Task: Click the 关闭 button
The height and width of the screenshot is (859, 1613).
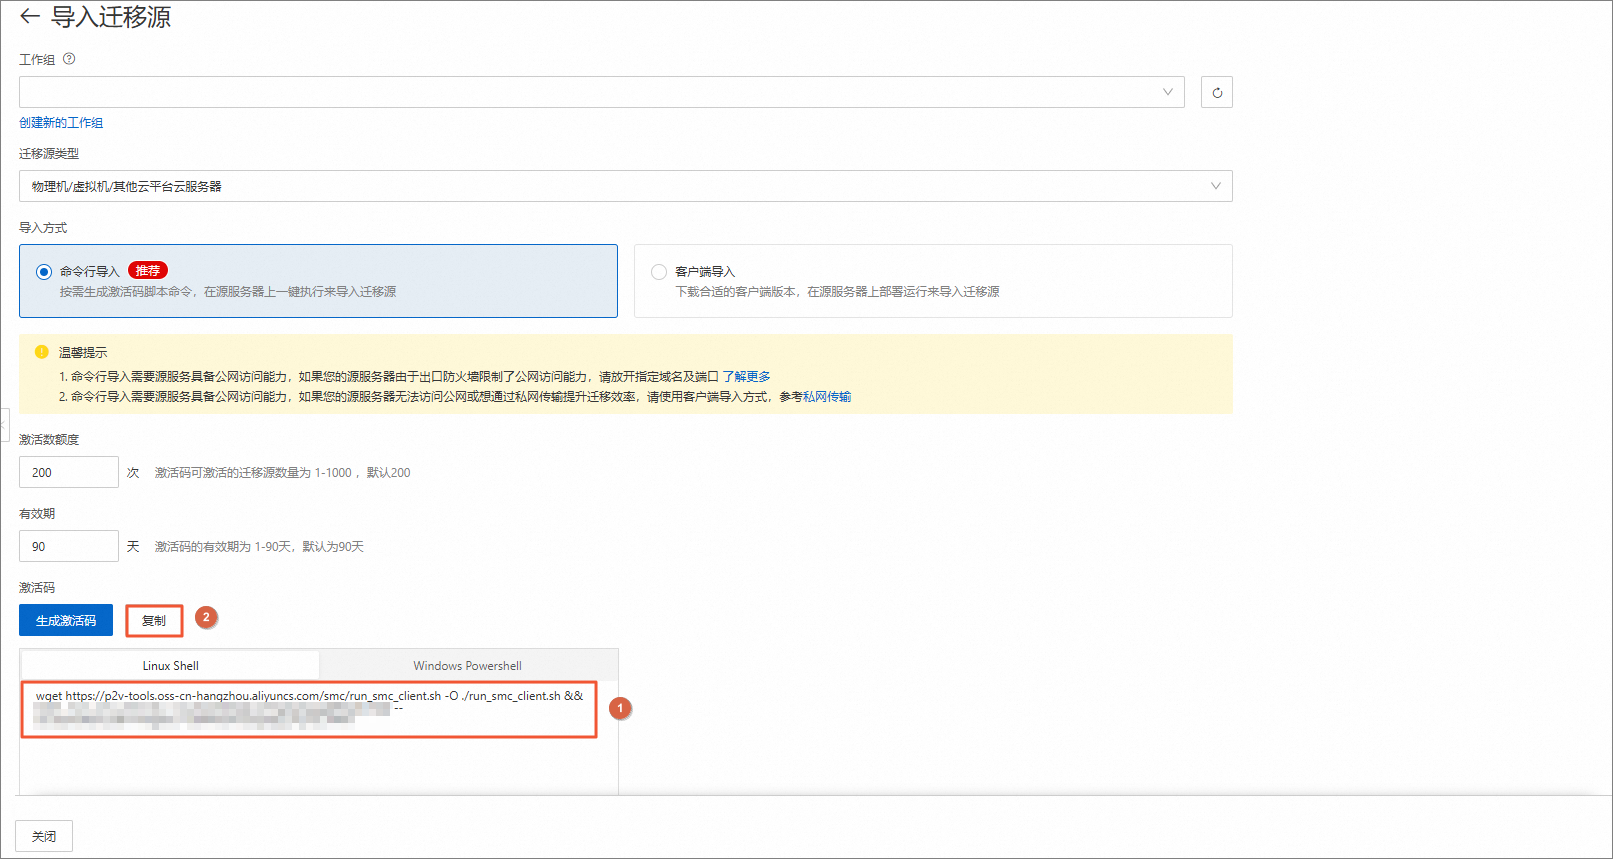Action: 44,836
